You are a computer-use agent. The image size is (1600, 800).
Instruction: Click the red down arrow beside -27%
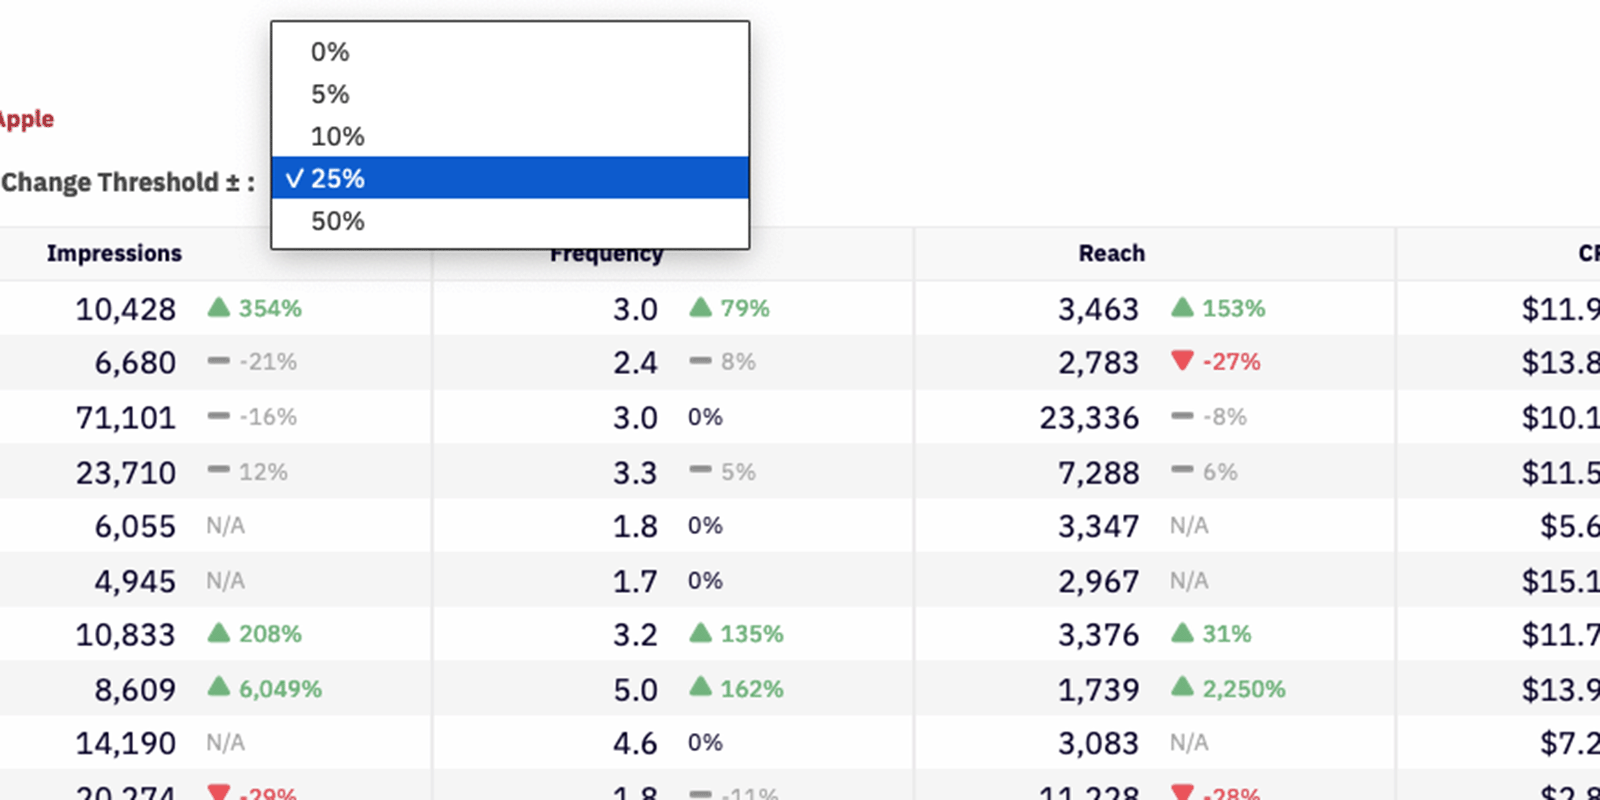(x=1182, y=361)
